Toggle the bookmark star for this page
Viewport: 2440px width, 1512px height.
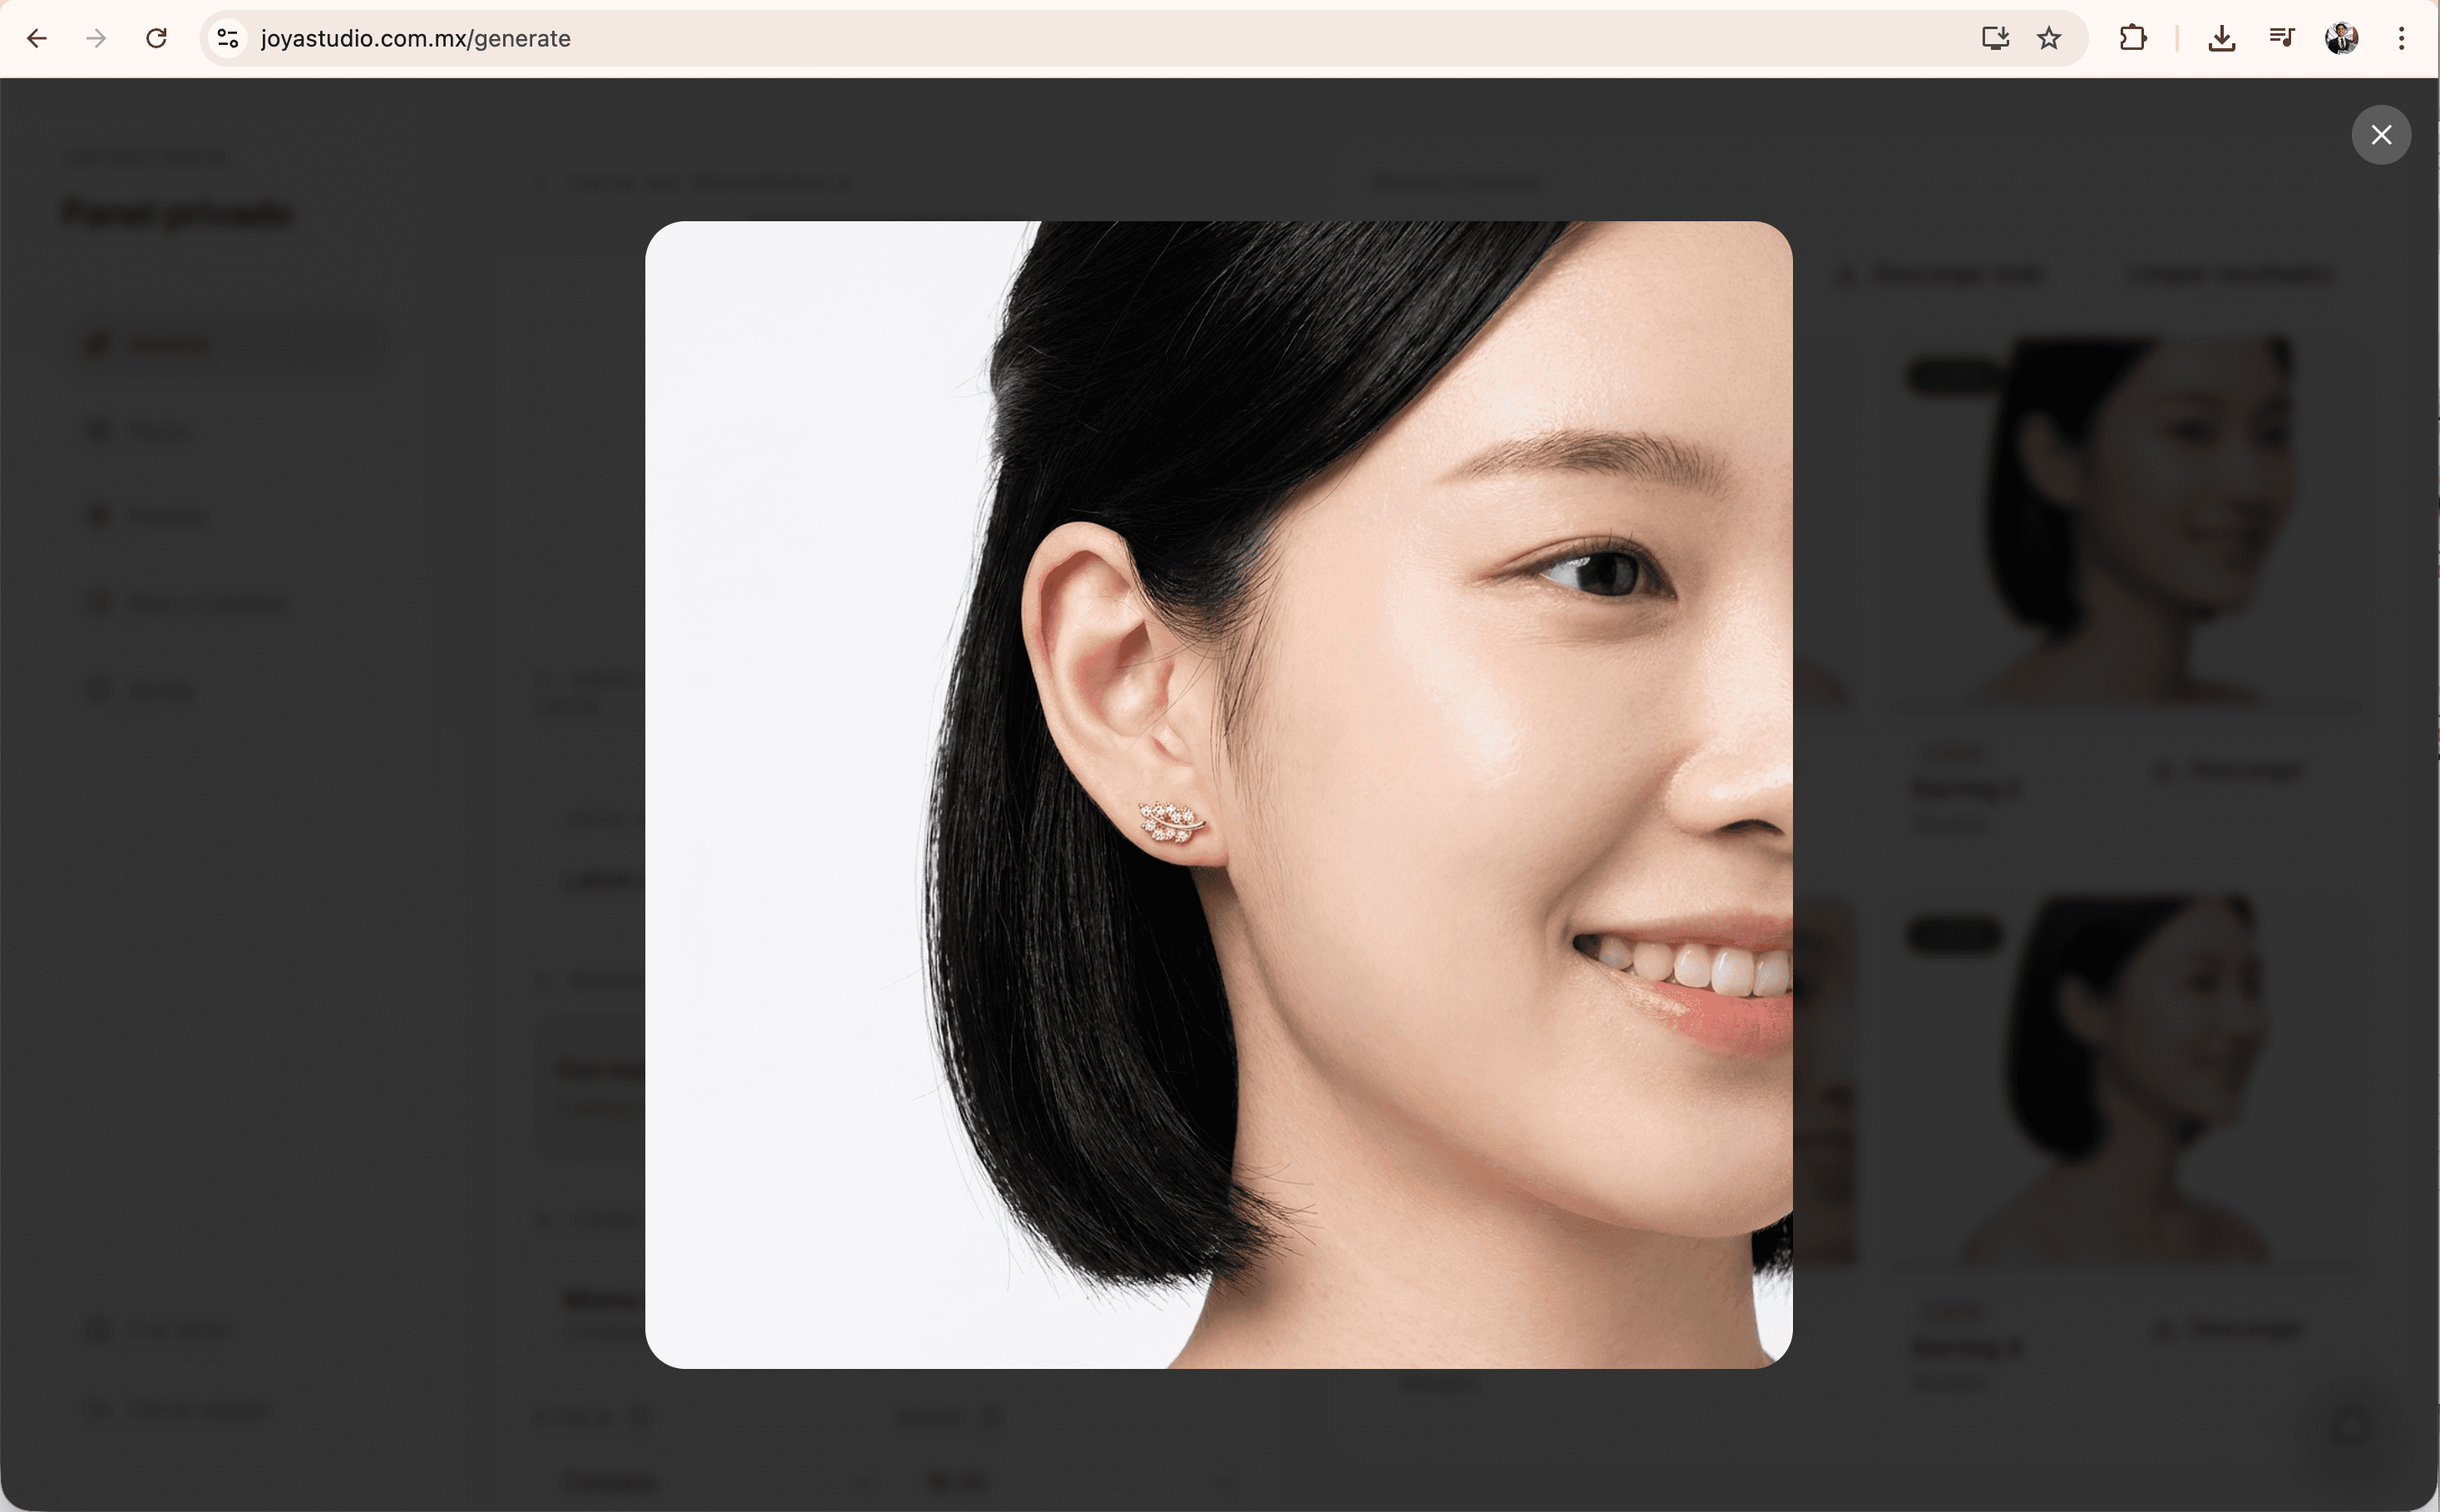2049,38
